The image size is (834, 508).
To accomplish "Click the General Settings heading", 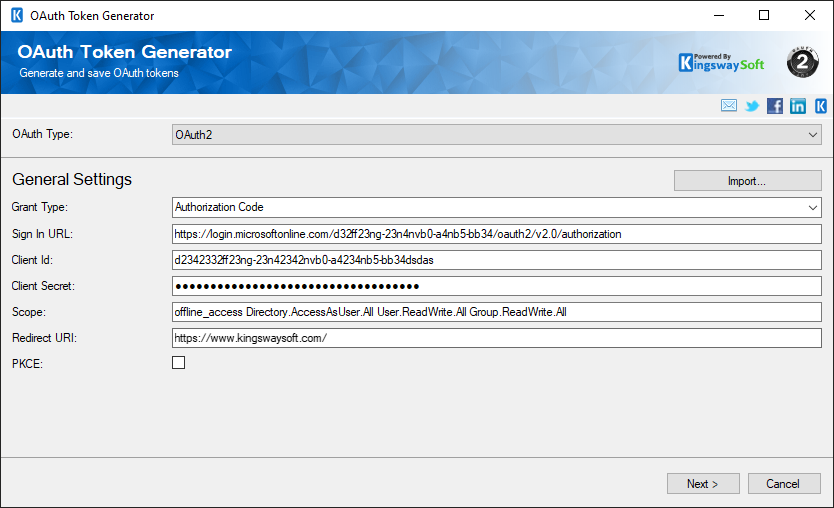I will 72,180.
